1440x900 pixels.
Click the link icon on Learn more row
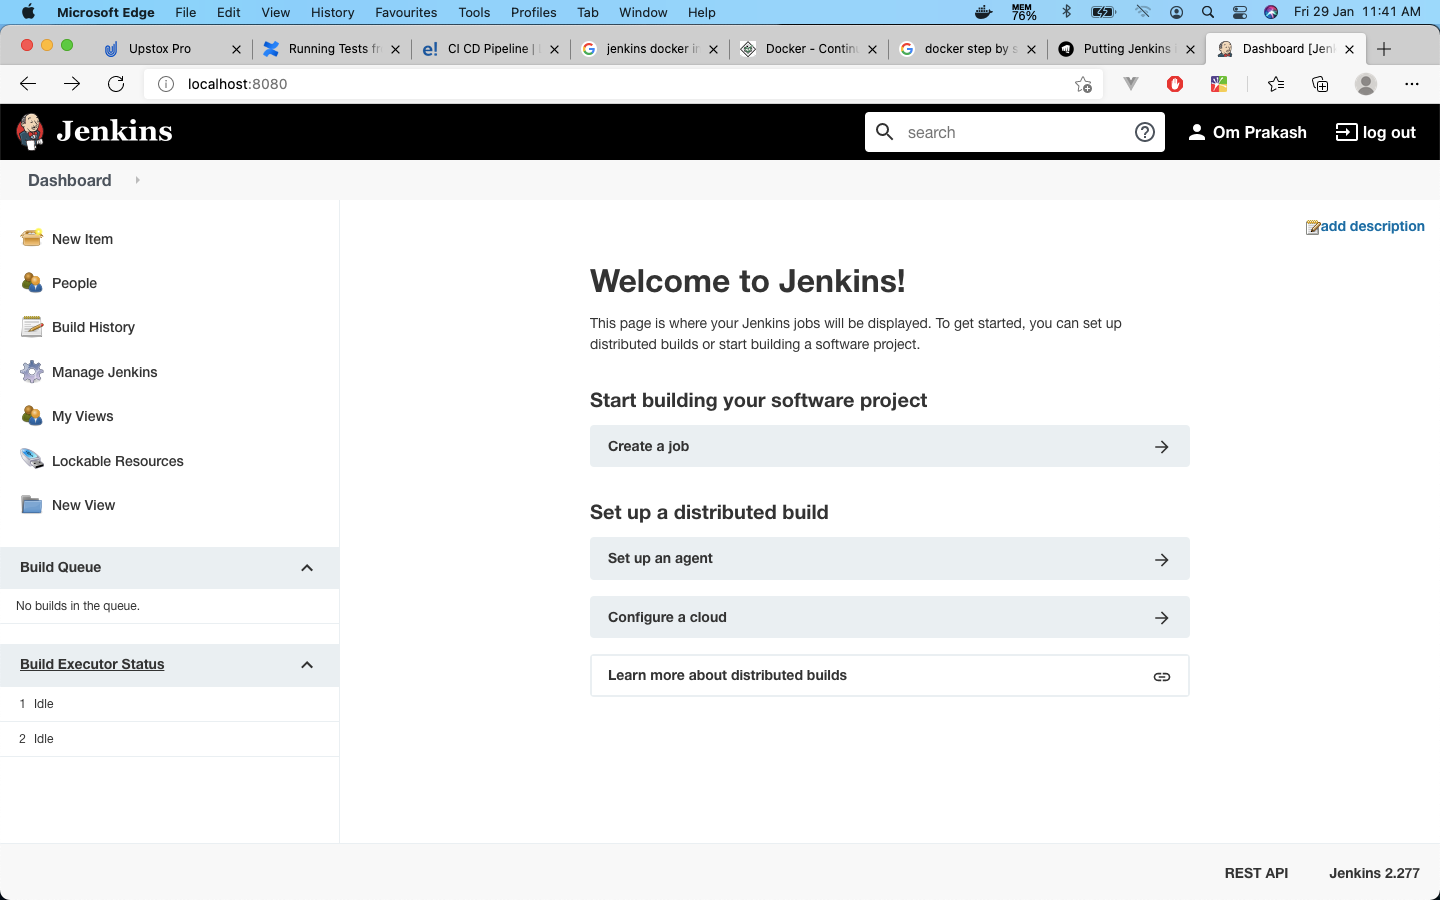pos(1162,677)
